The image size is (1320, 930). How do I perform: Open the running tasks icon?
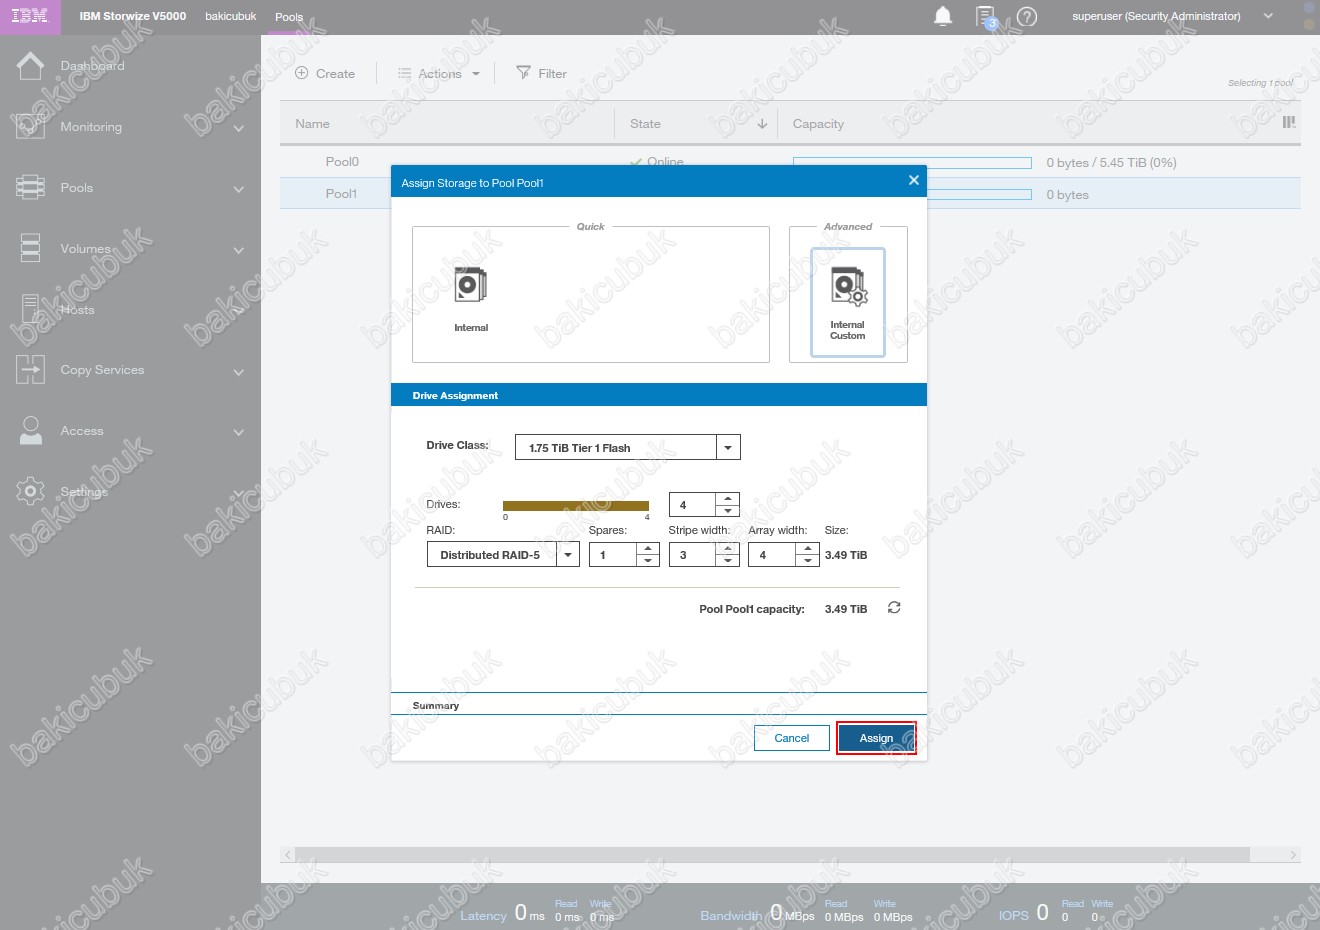[x=986, y=16]
